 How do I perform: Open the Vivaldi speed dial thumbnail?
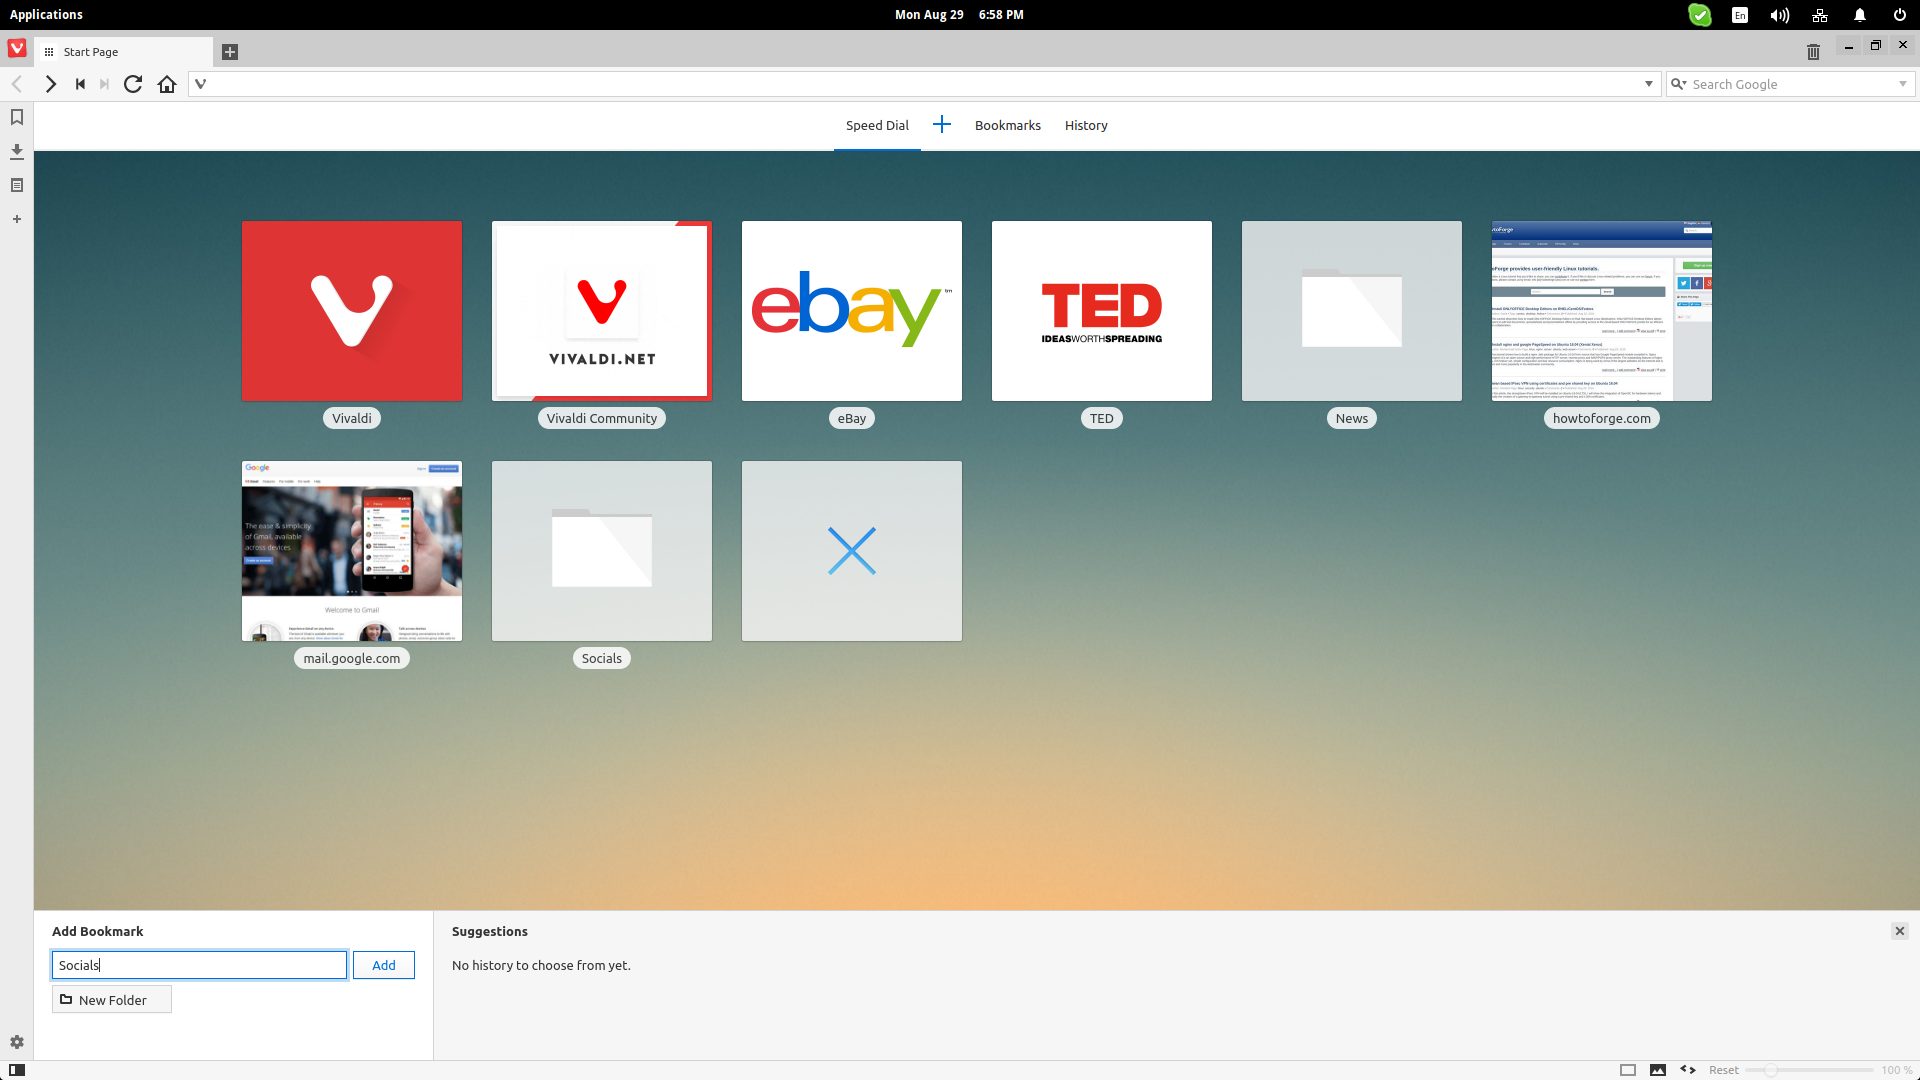click(352, 311)
